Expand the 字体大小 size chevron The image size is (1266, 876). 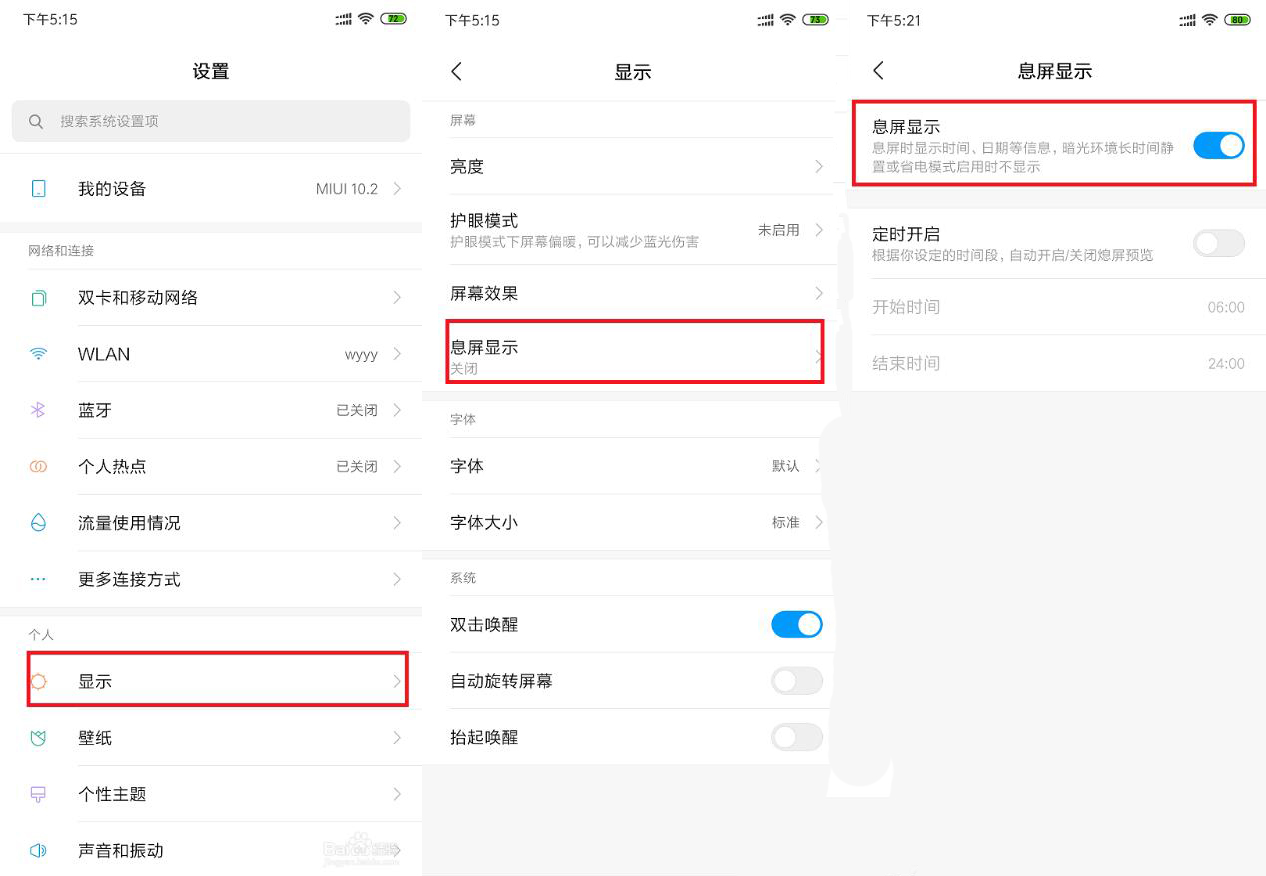point(820,522)
